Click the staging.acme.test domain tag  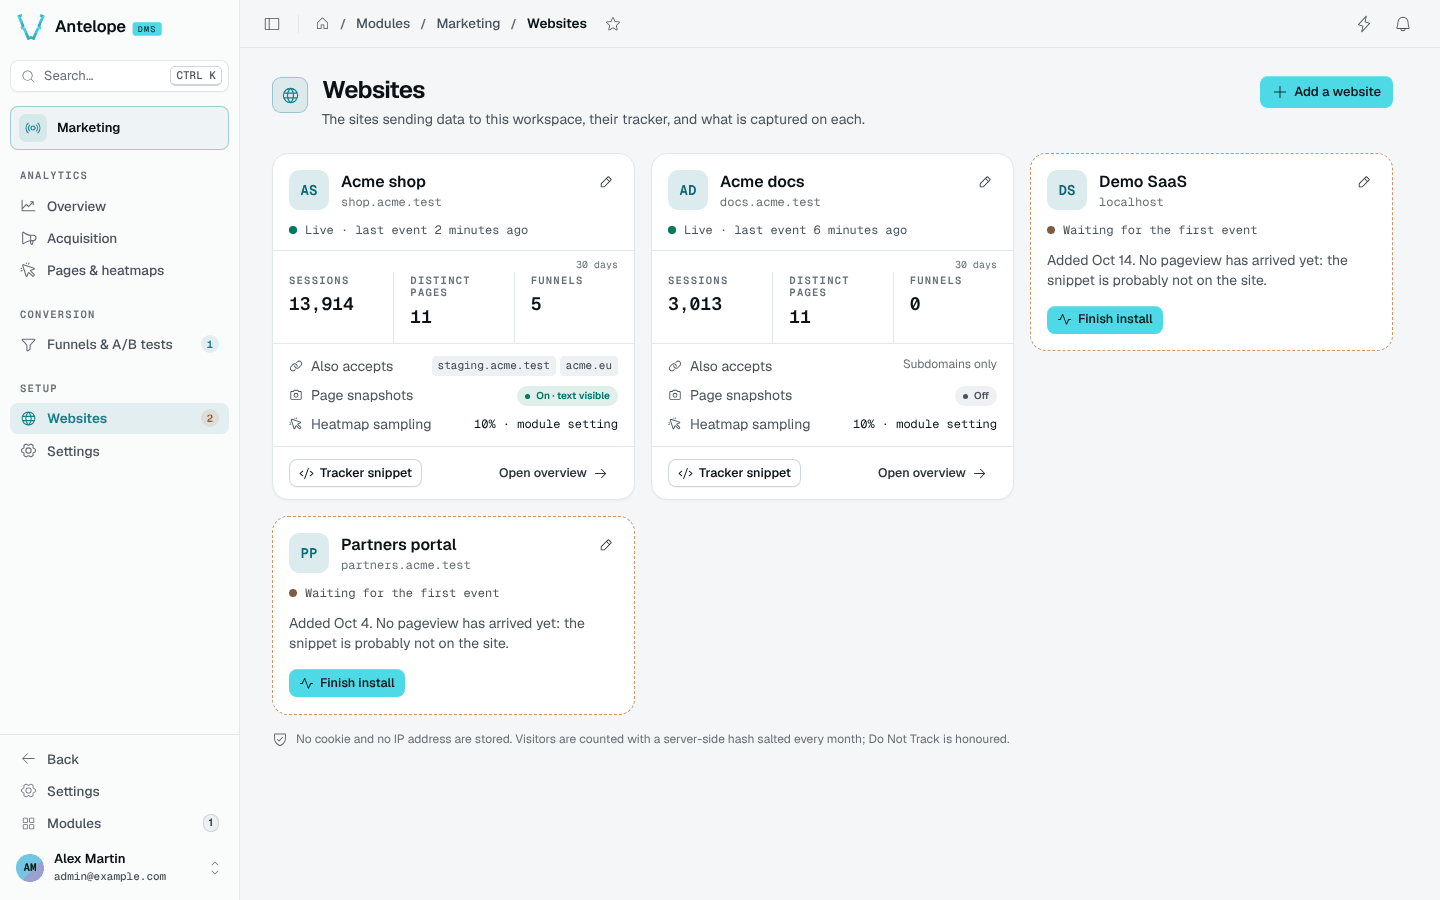pyautogui.click(x=494, y=366)
